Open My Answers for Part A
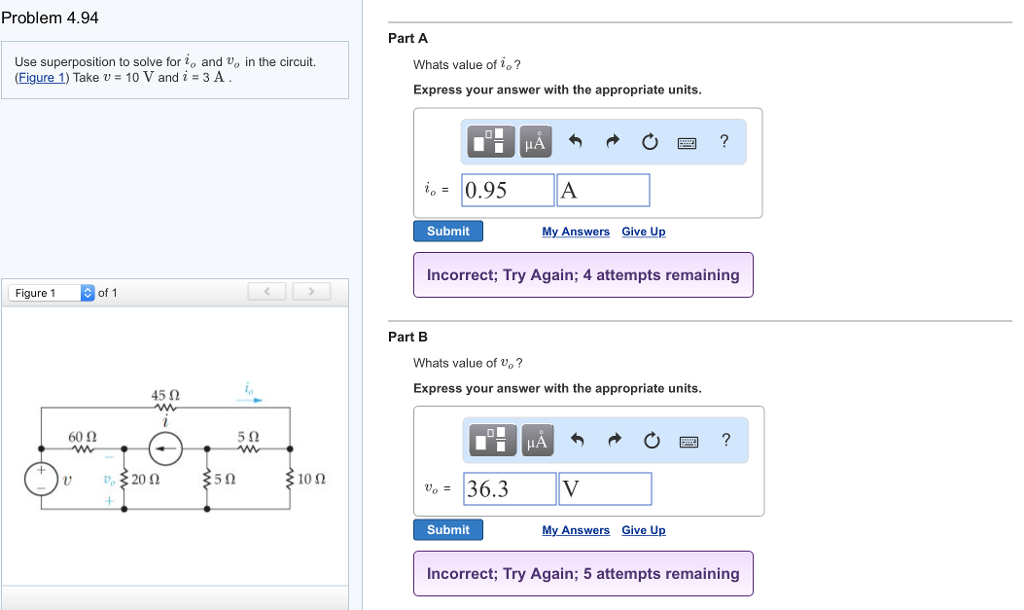This screenshot has width=1024, height=610. point(575,231)
